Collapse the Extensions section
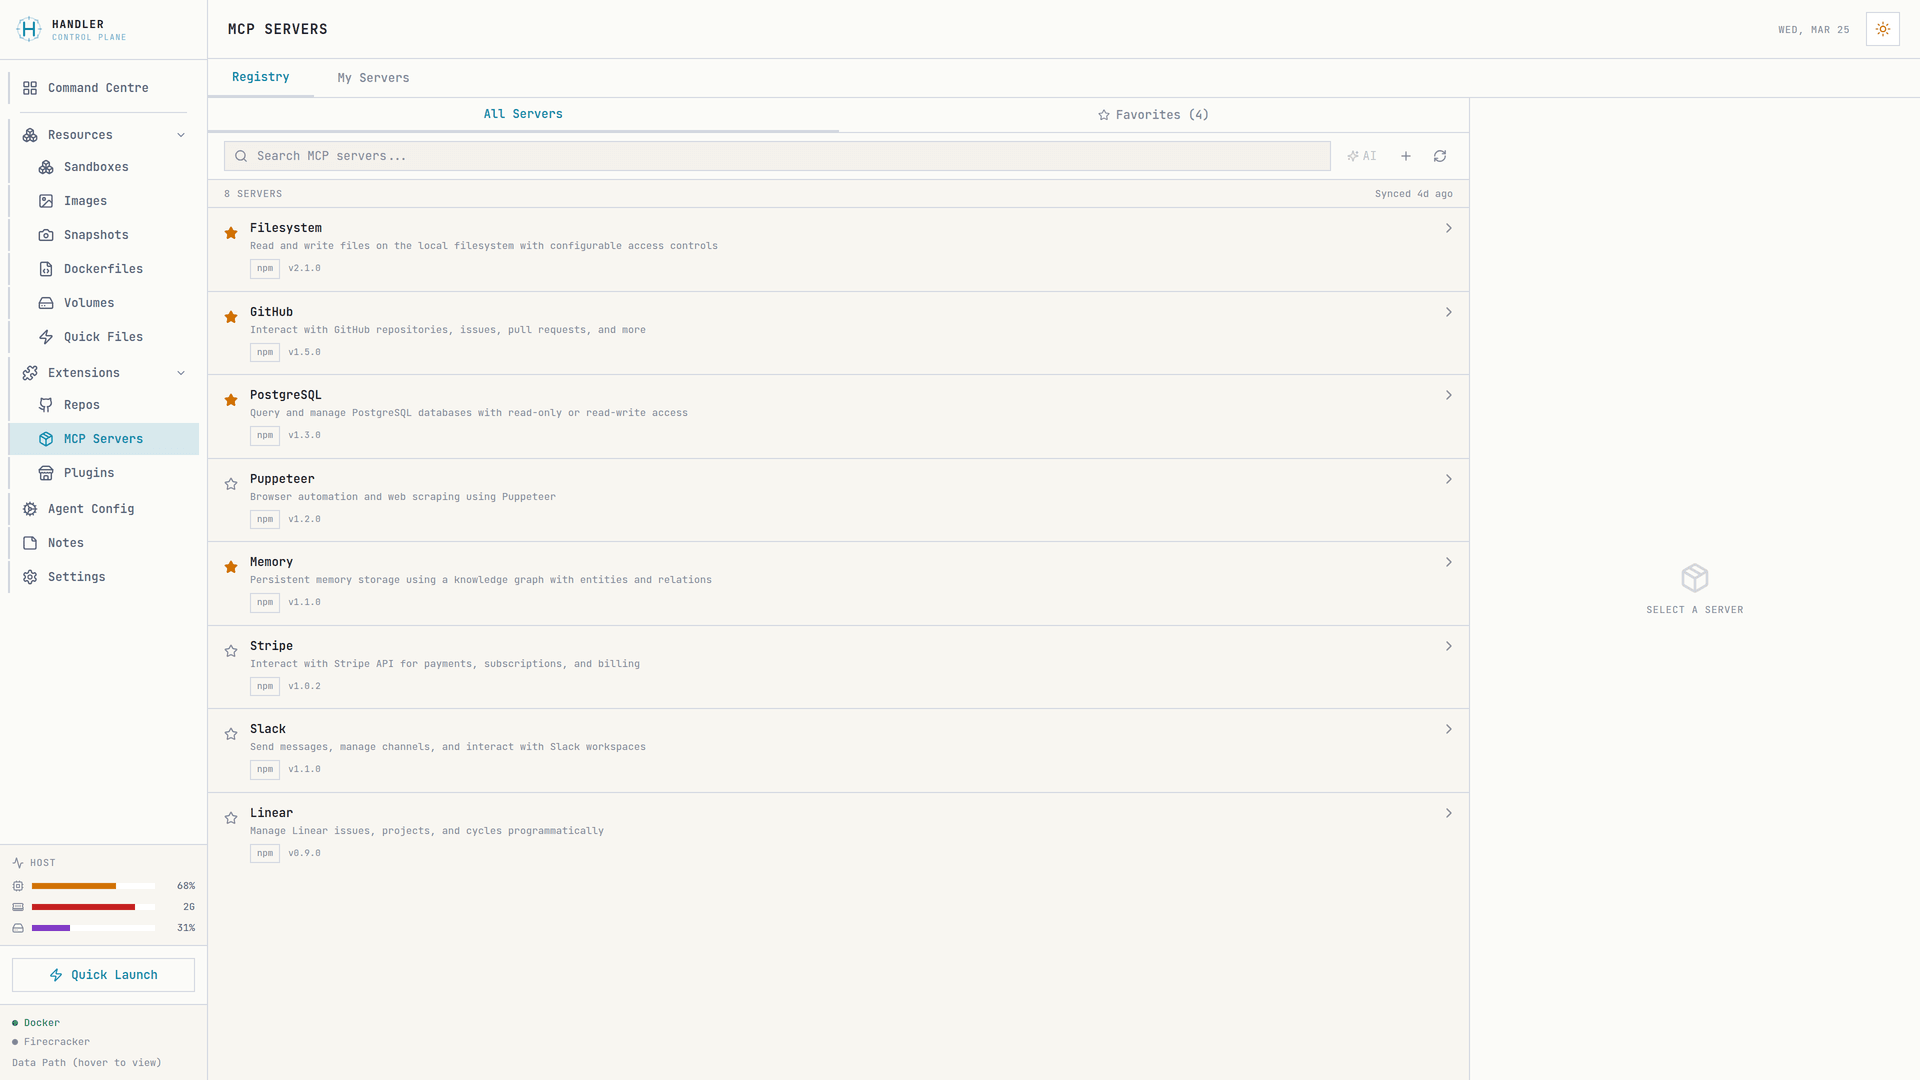The width and height of the screenshot is (1920, 1080). [181, 372]
